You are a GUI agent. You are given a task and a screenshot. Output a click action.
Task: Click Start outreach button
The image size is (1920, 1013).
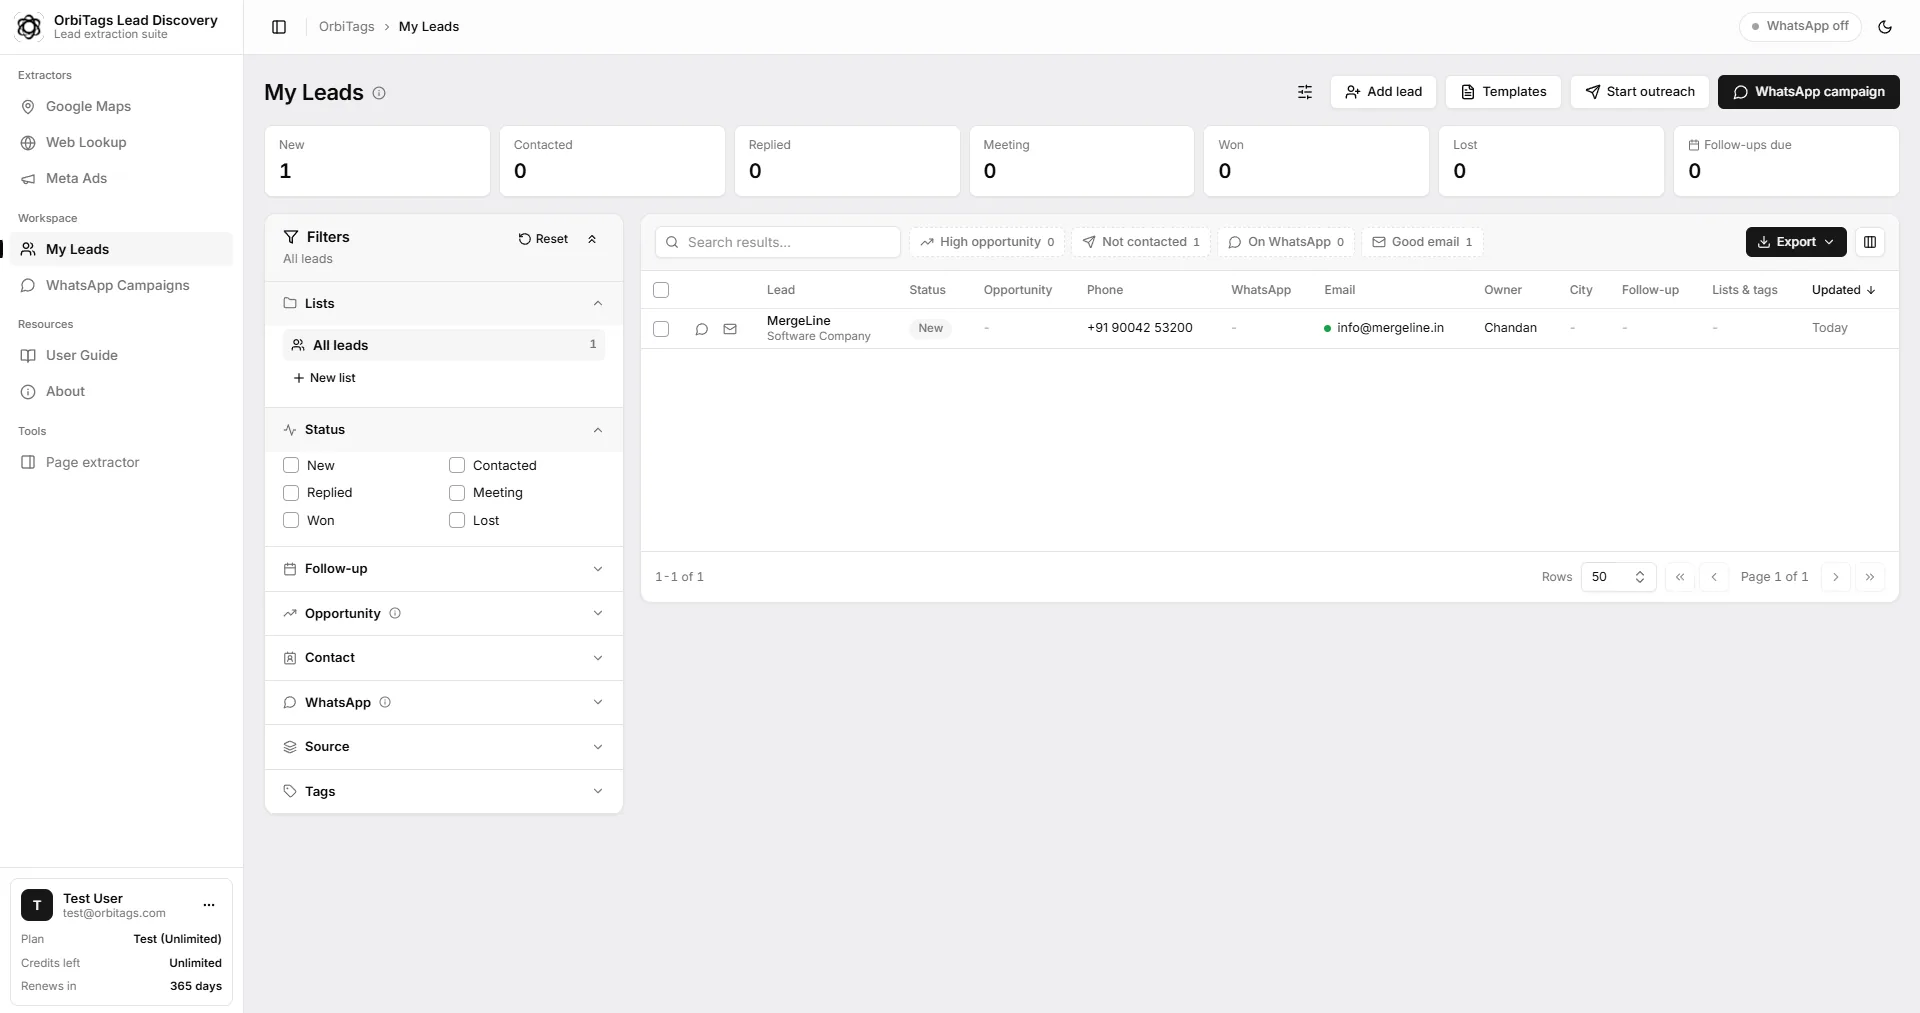(1640, 92)
